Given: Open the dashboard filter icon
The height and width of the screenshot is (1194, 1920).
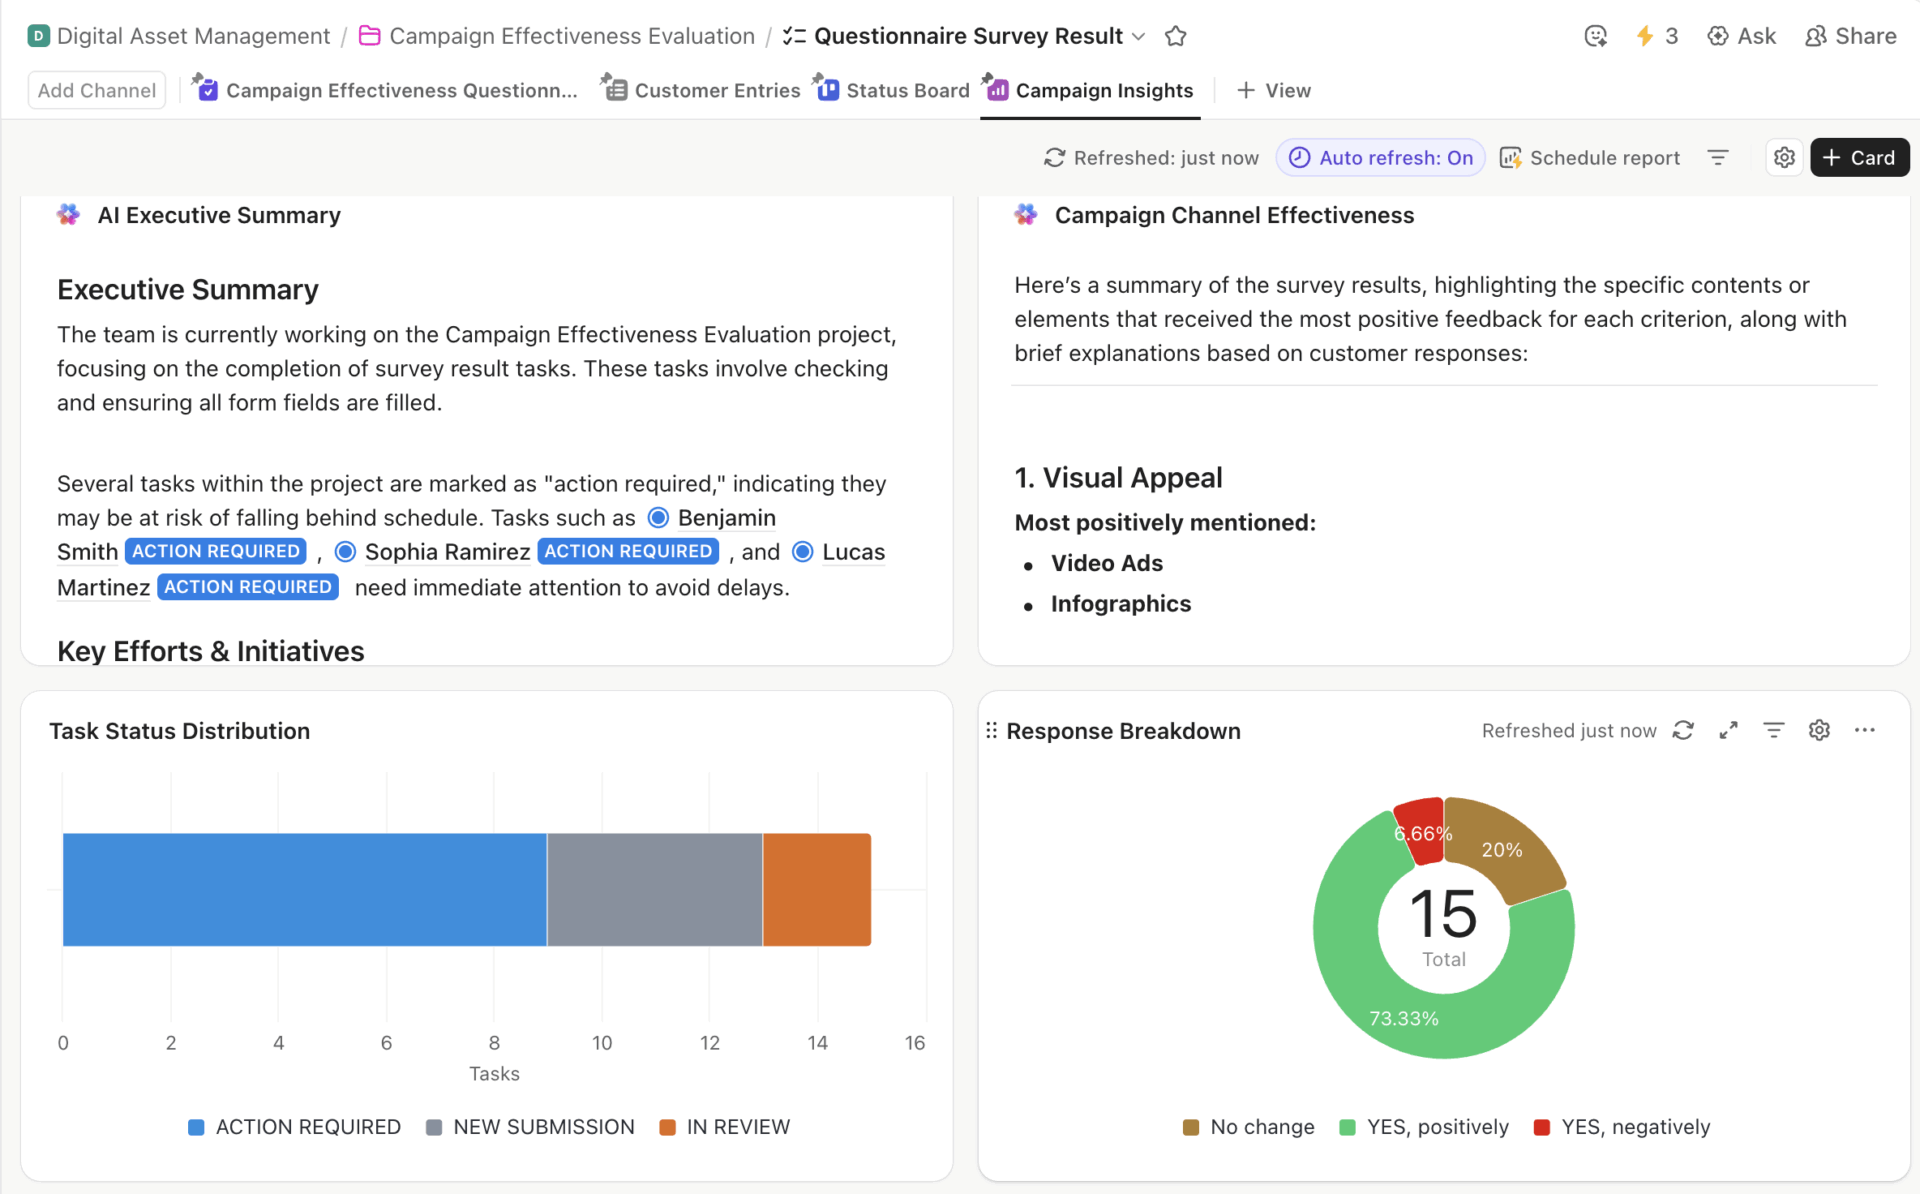Looking at the screenshot, I should 1718,157.
